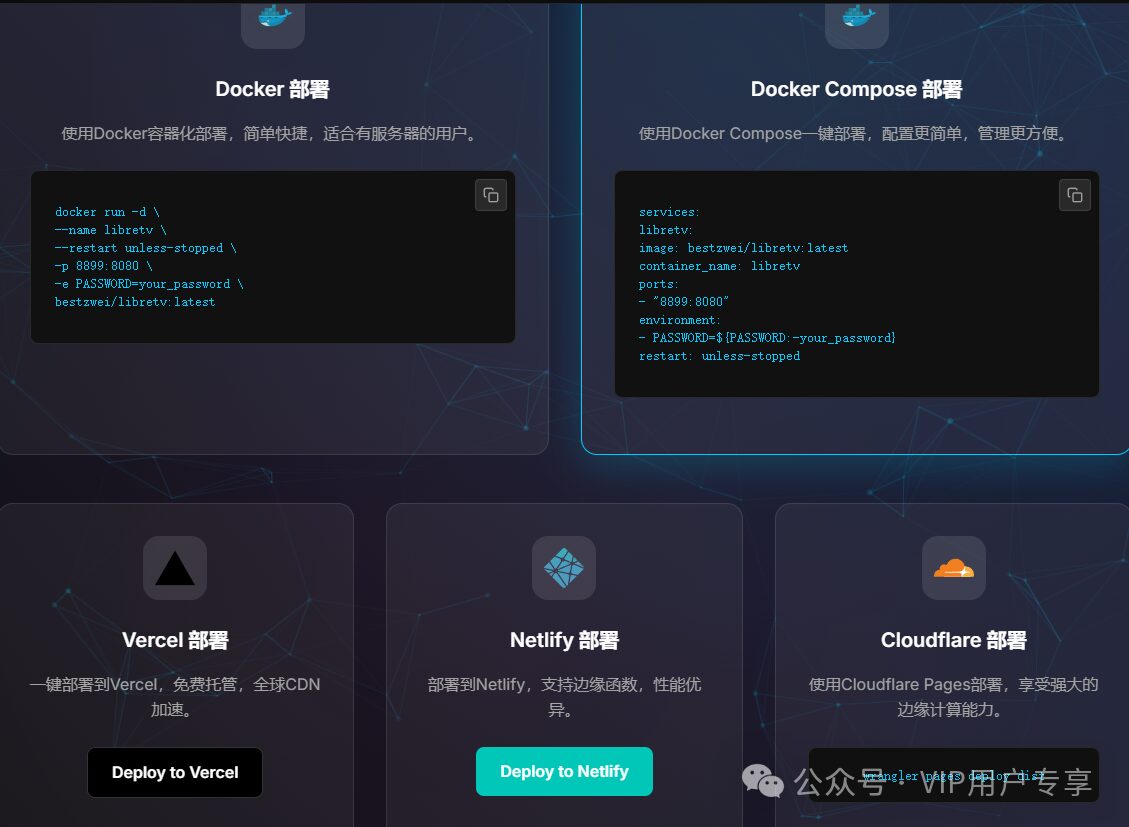Select the Cloudflare 部署 heading
The width and height of the screenshot is (1129, 827).
point(954,640)
